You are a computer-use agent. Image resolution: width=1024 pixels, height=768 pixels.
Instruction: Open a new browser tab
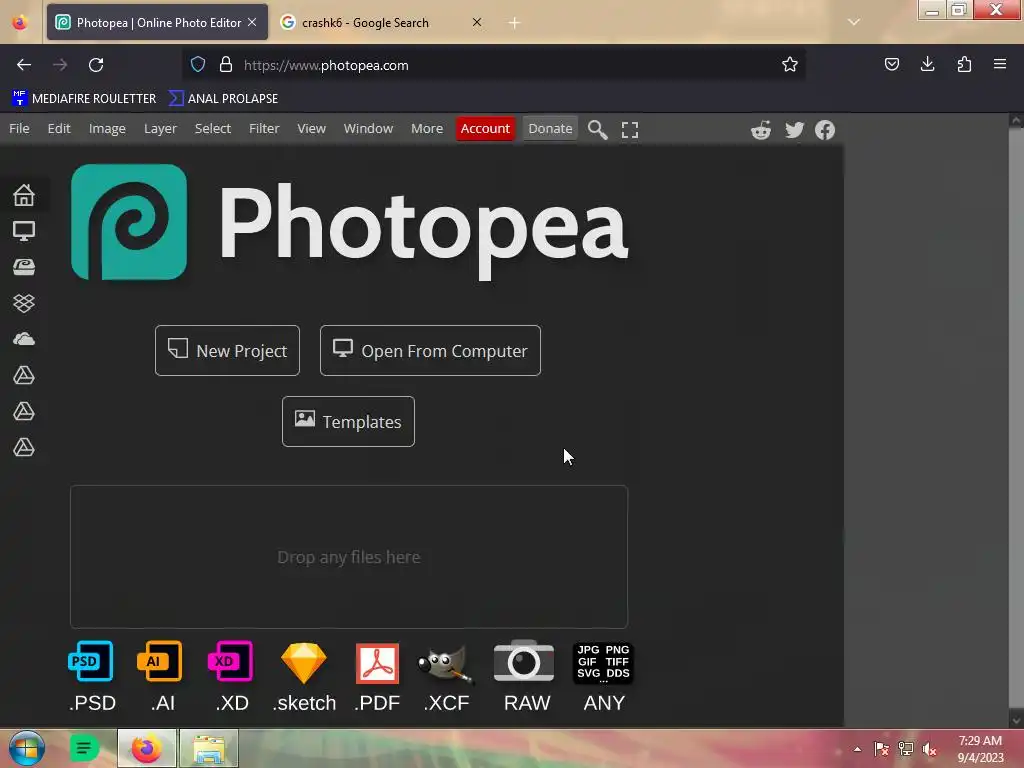coord(515,23)
